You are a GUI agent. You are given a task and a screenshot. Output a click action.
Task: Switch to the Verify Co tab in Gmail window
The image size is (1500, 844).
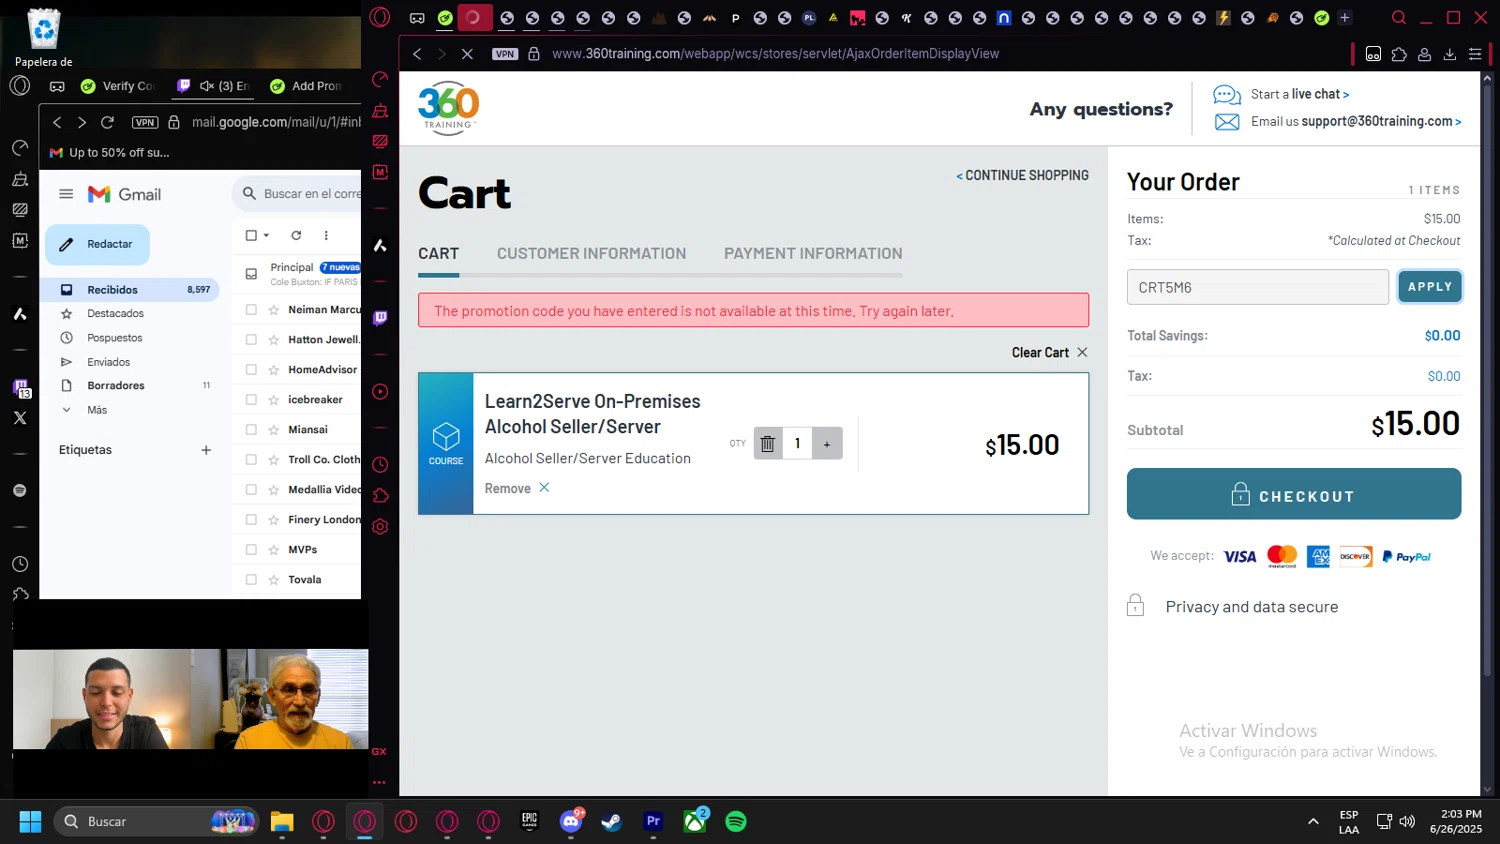[x=118, y=86]
